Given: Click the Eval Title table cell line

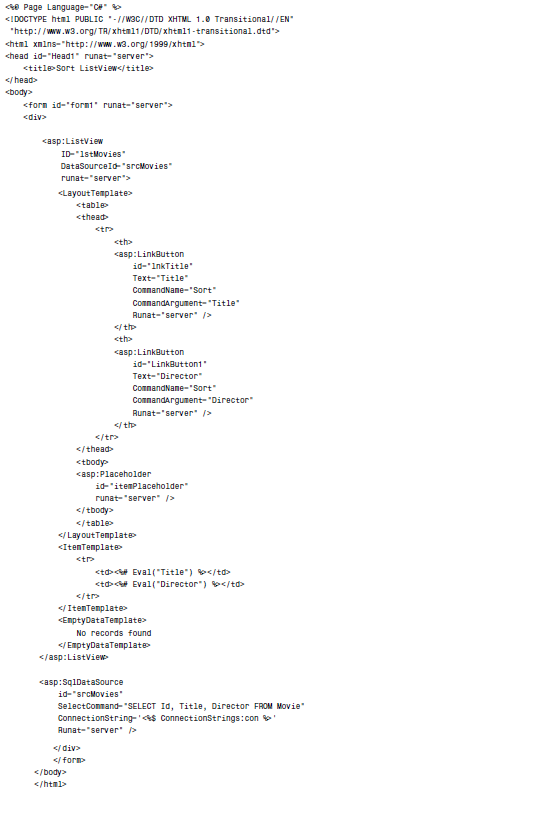Looking at the screenshot, I should pyautogui.click(x=163, y=572).
